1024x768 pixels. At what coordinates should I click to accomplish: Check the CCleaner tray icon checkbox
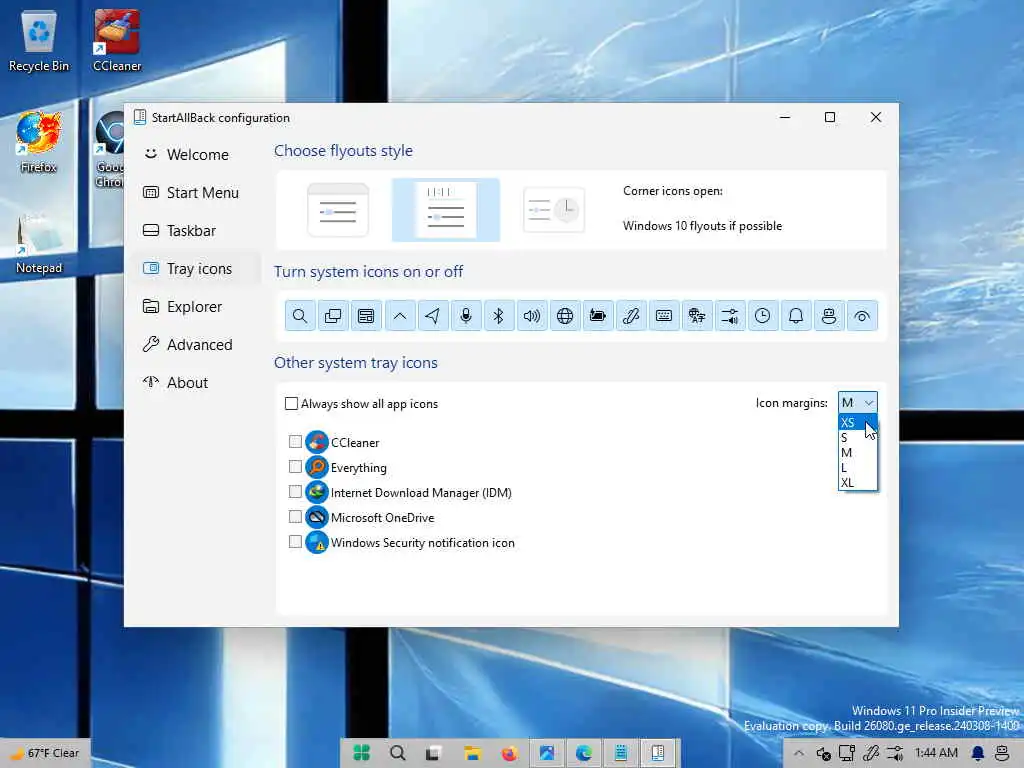(x=295, y=441)
